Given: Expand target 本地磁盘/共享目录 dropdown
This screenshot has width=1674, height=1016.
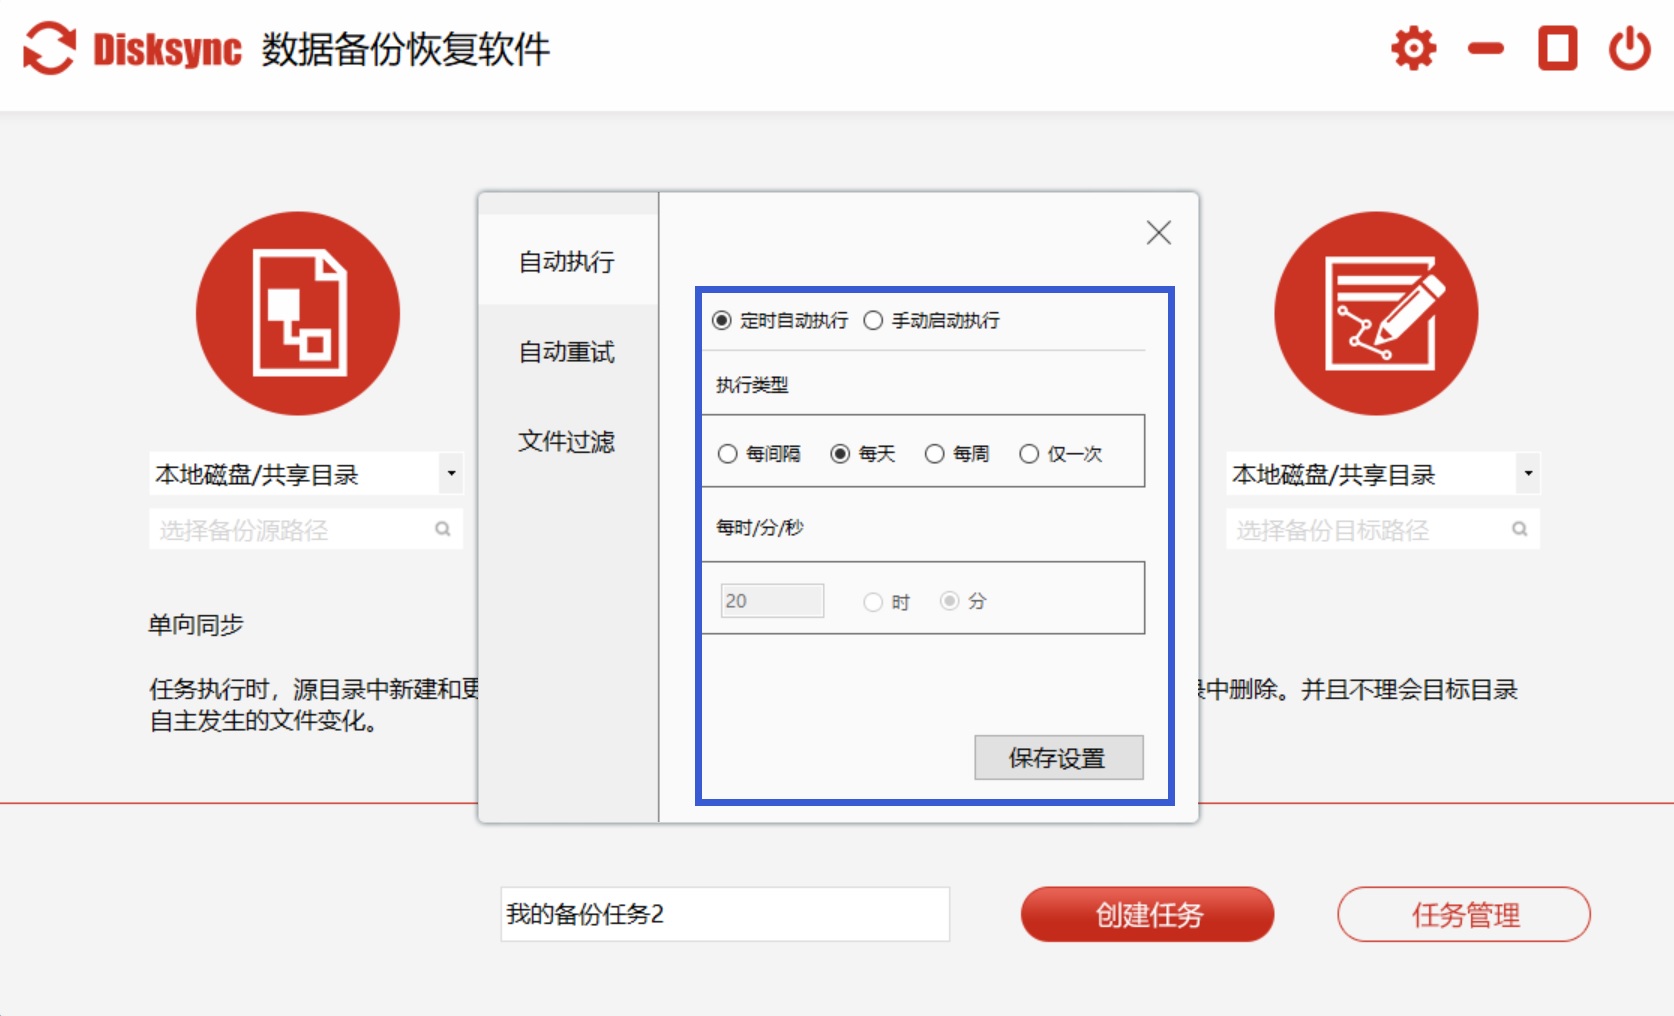Looking at the screenshot, I should tap(1528, 473).
